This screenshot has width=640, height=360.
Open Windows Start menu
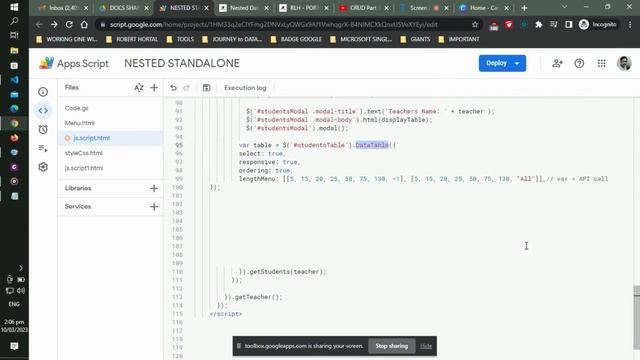click(14, 7)
